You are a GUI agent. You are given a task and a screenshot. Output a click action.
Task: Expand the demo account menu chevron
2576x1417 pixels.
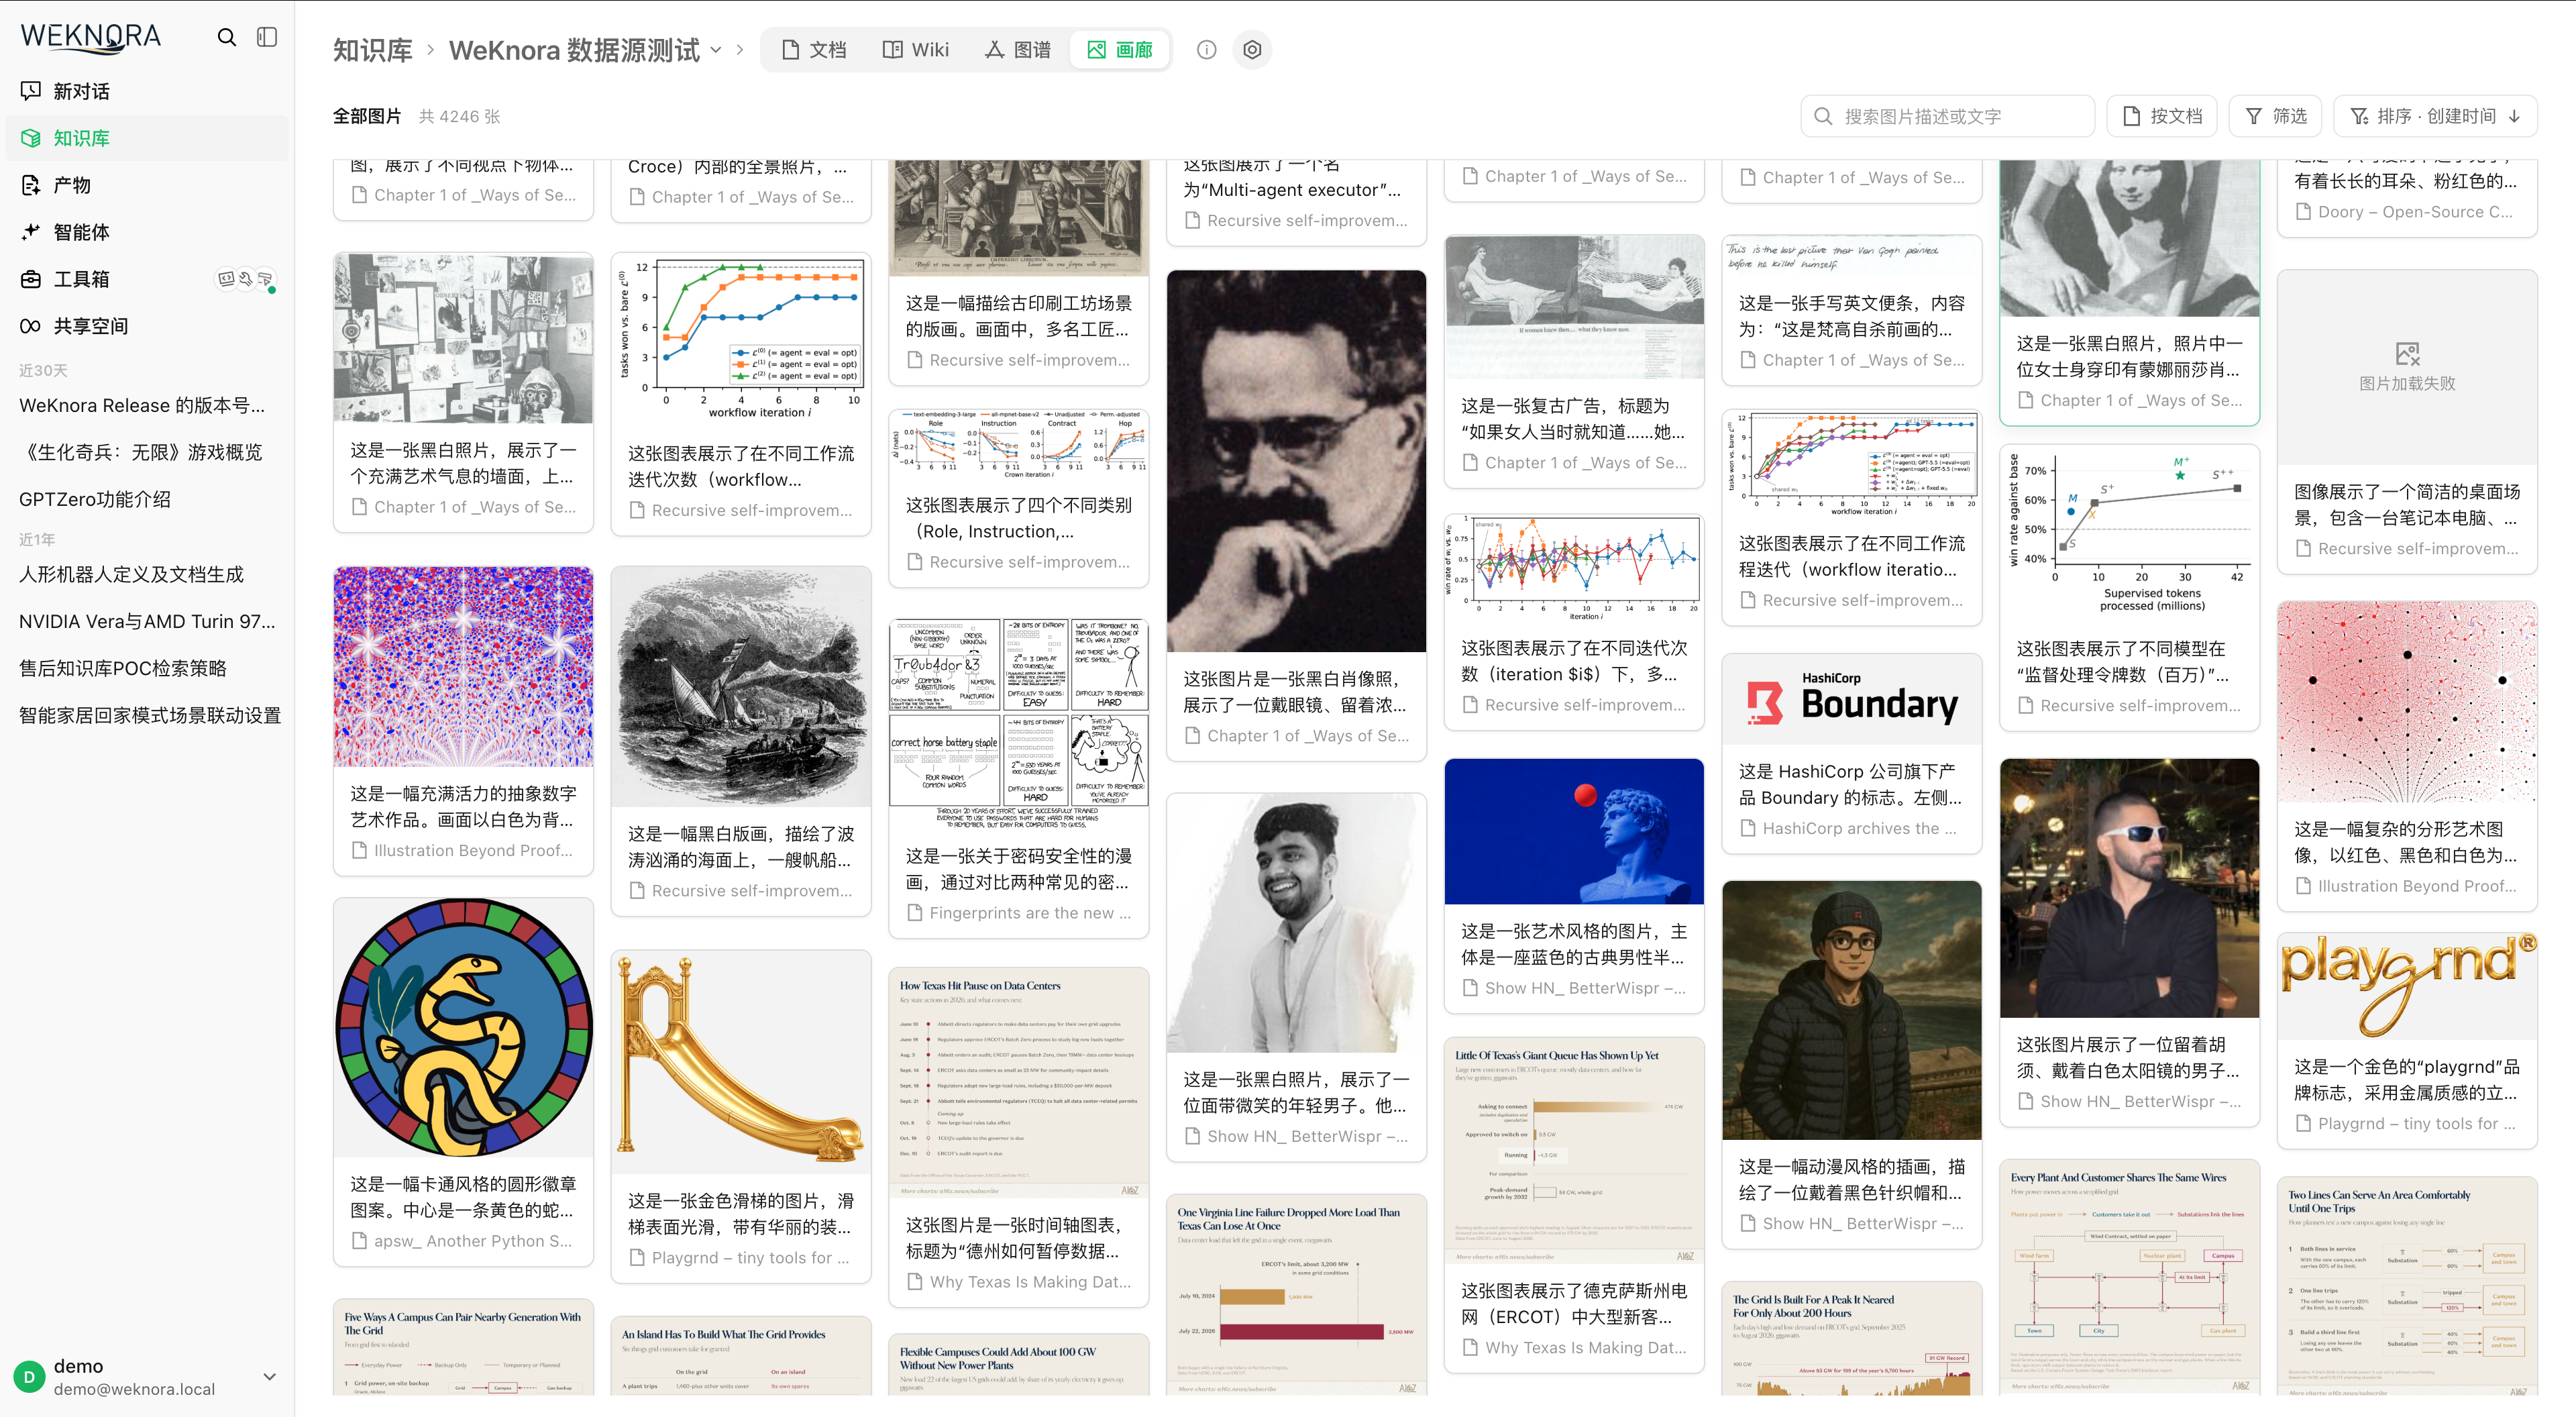269,1377
